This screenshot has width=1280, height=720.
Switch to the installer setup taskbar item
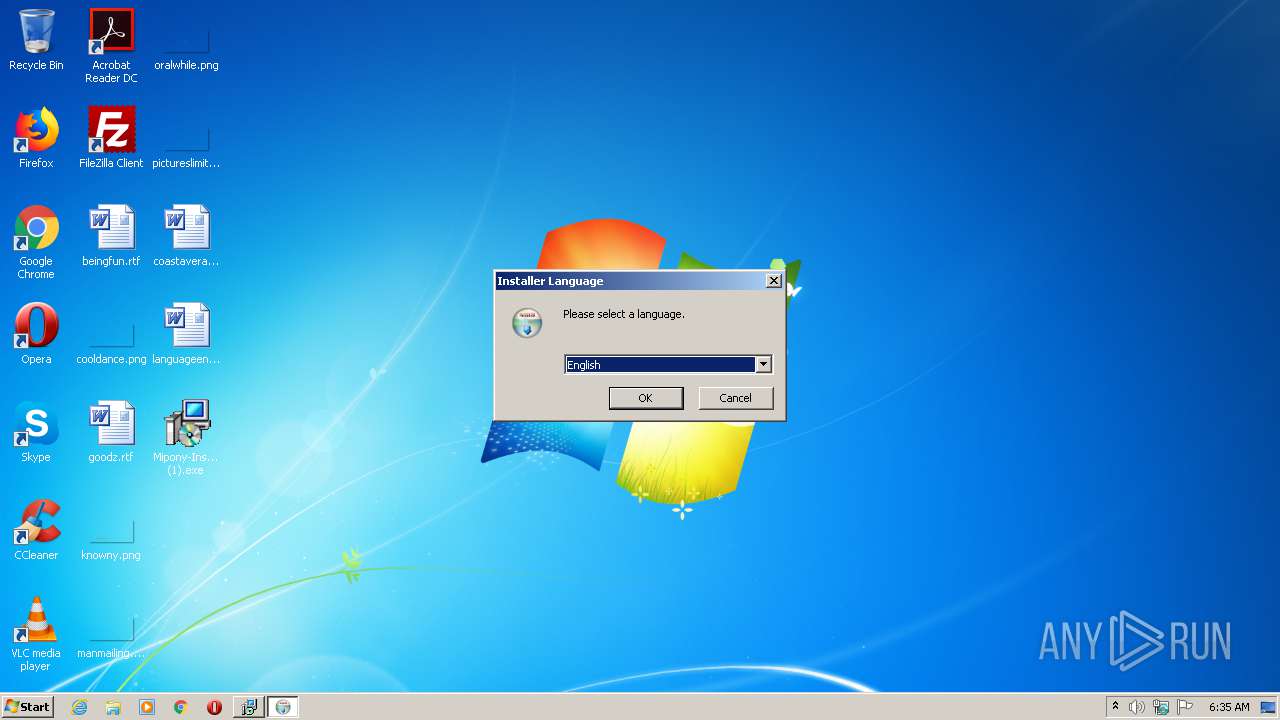pos(248,707)
